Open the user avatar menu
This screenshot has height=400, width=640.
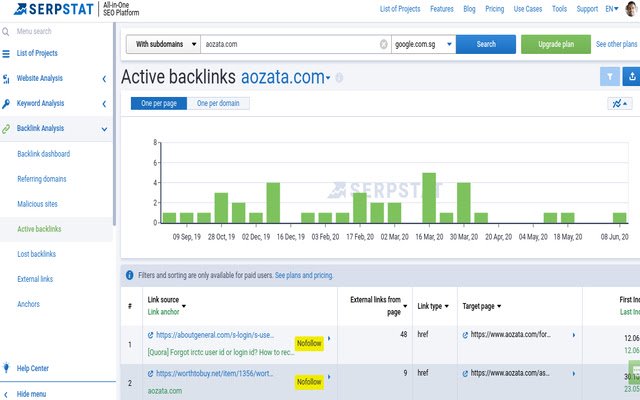[631, 9]
